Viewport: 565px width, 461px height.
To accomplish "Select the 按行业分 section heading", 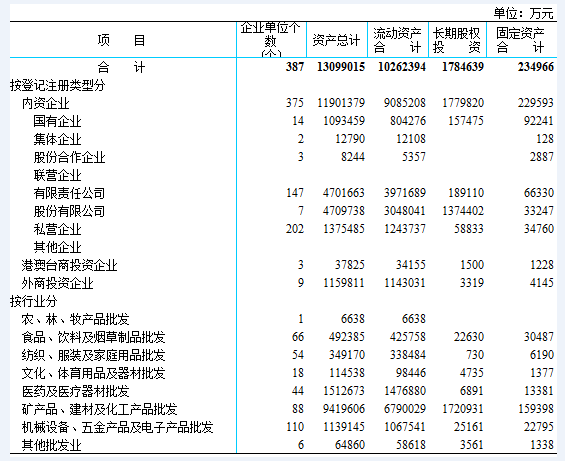I will coord(34,301).
